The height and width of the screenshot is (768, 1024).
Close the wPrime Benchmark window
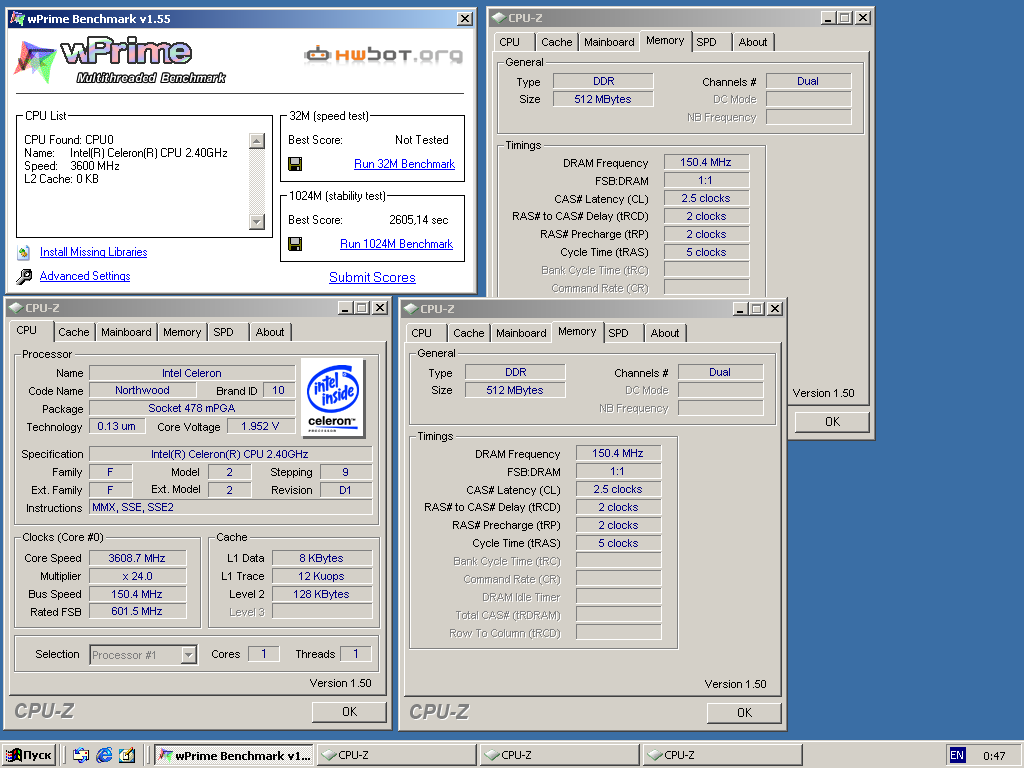tap(464, 19)
